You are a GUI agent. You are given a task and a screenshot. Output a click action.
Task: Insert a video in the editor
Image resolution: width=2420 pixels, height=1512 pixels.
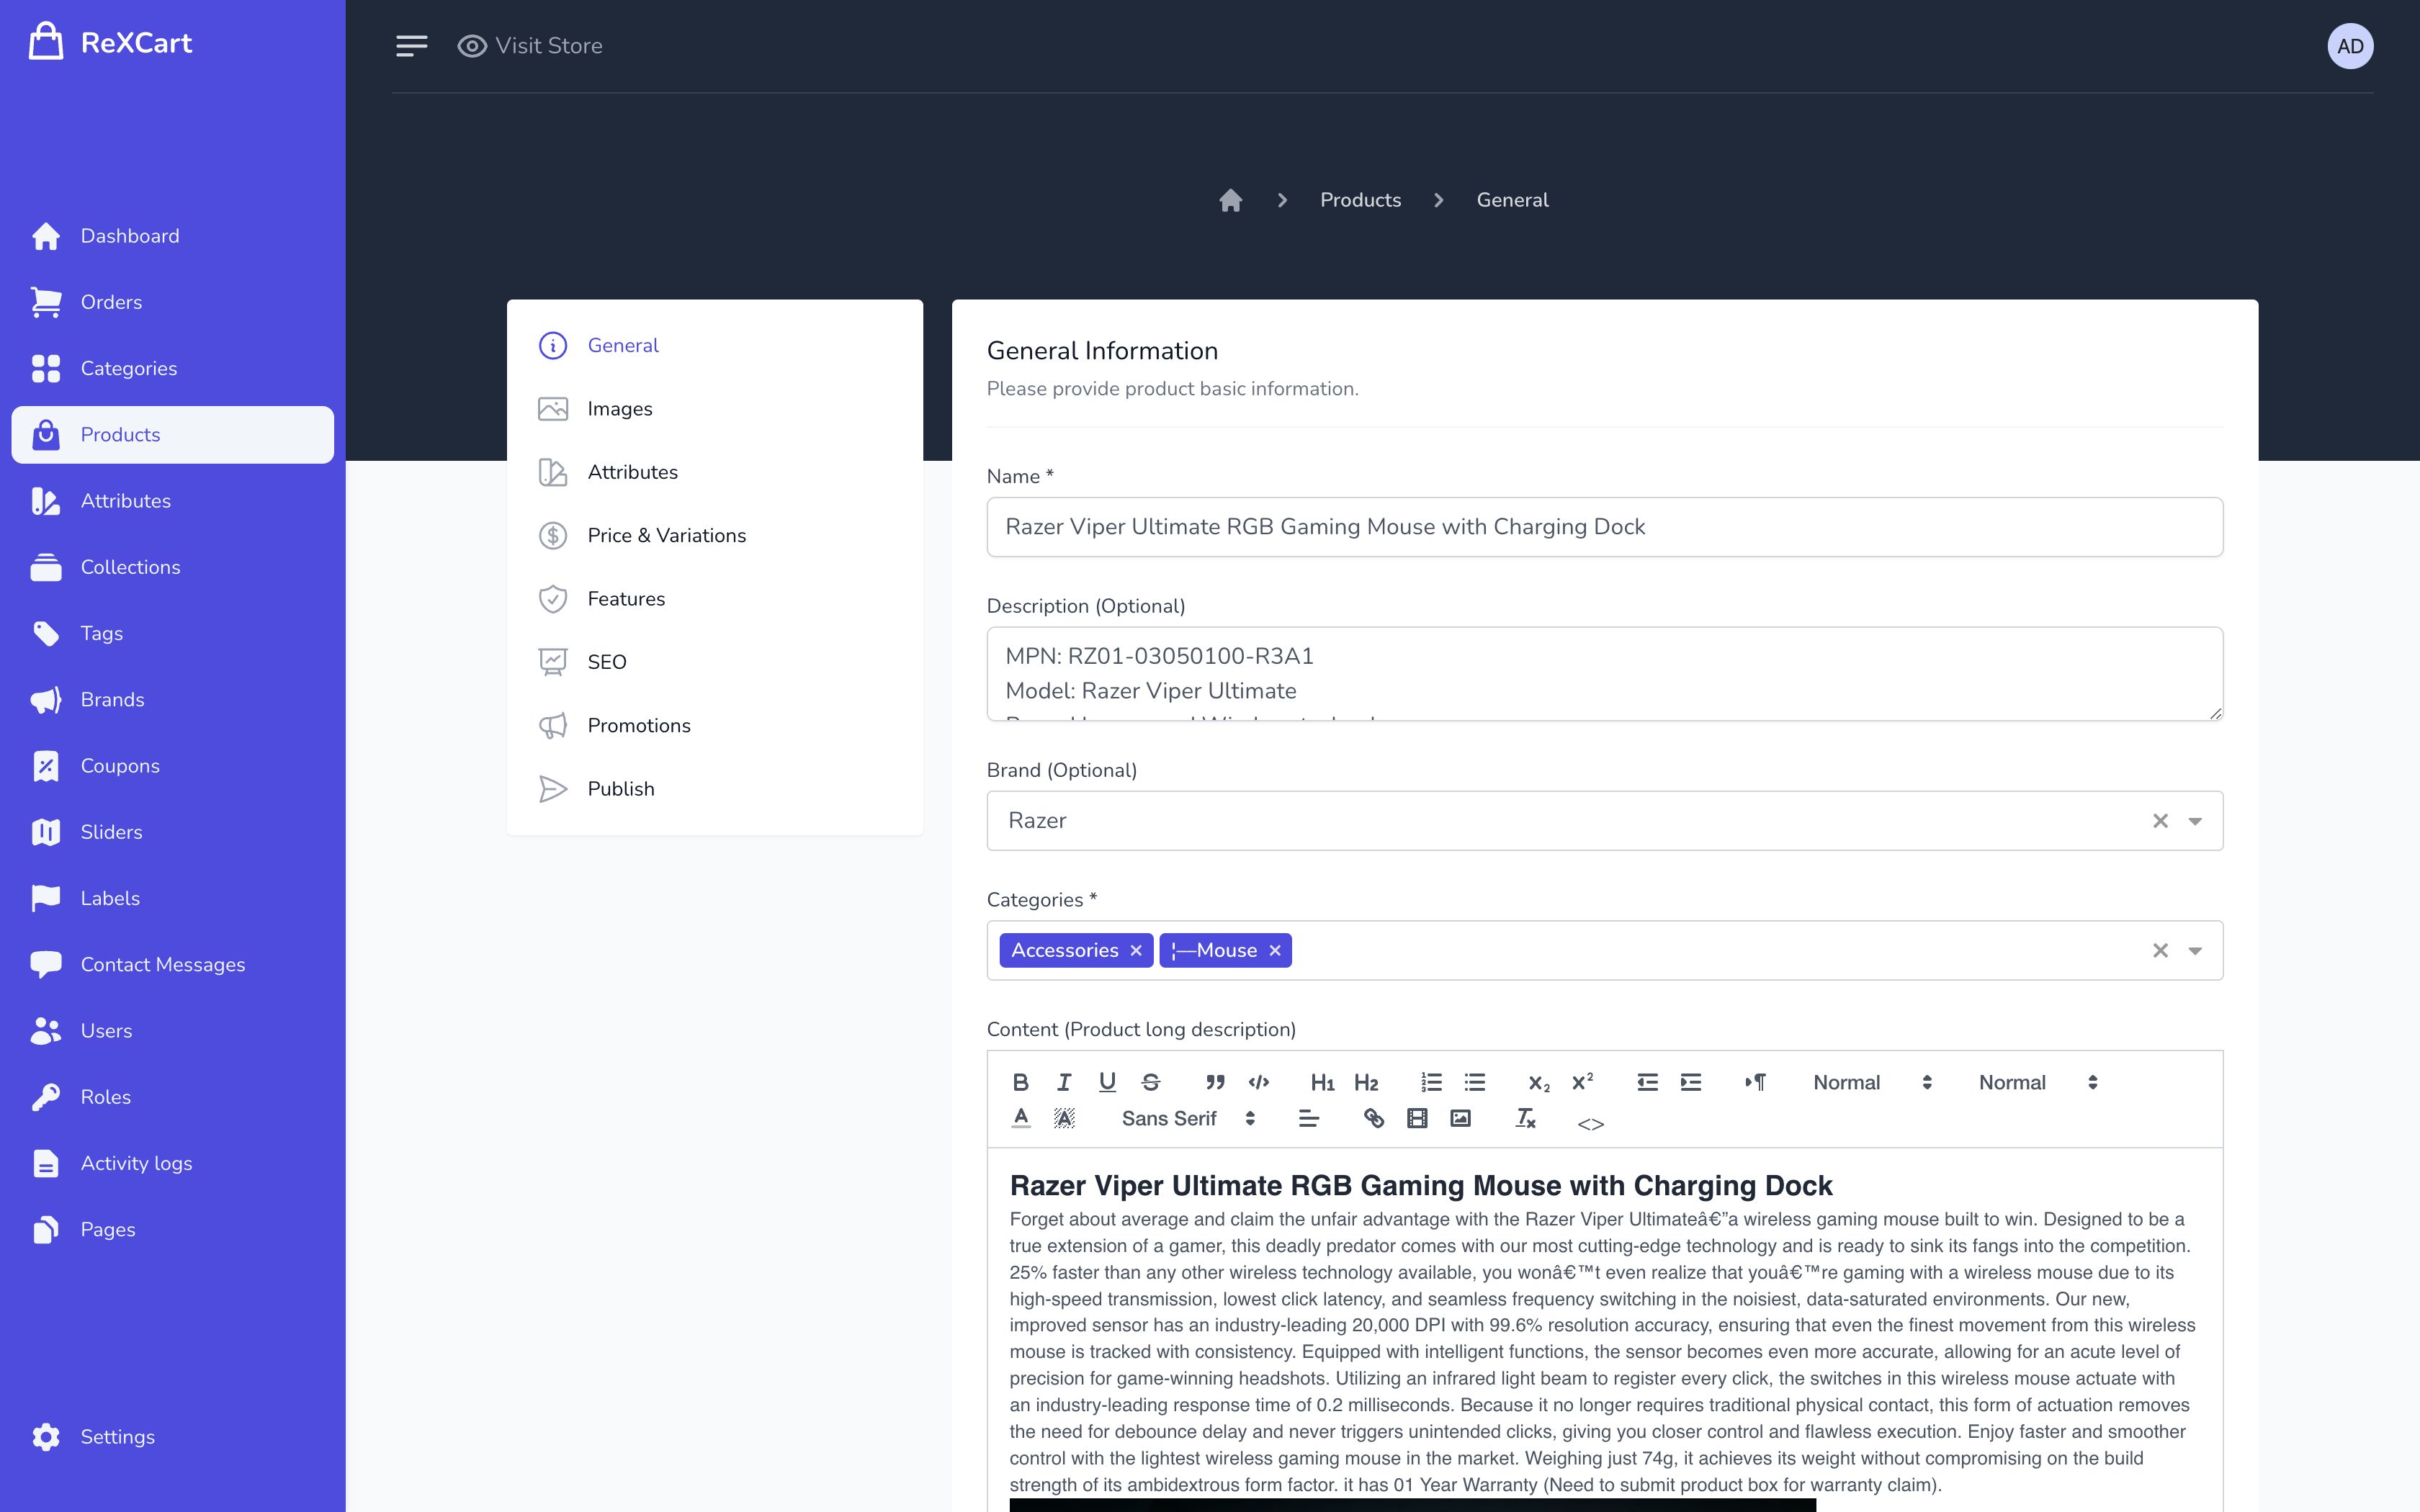pyautogui.click(x=1417, y=1118)
